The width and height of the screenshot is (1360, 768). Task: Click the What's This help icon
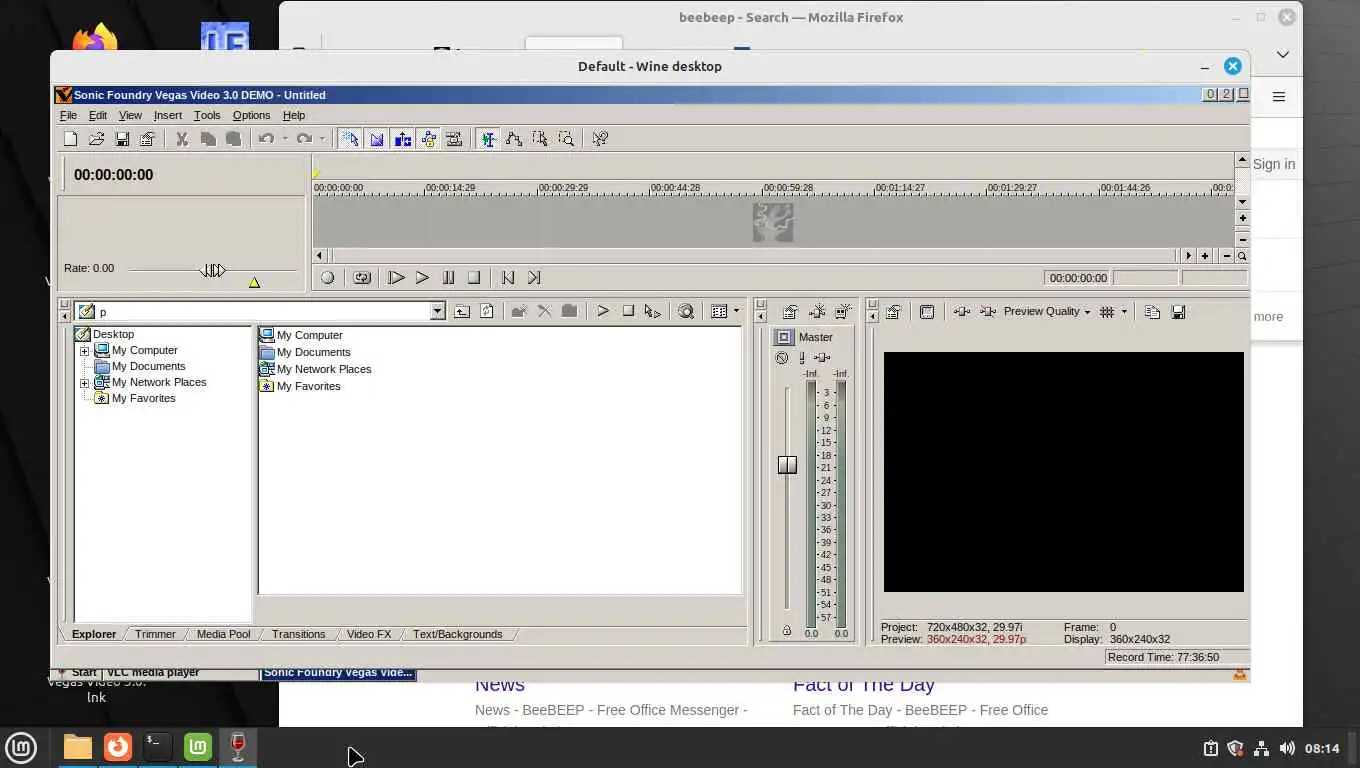(600, 139)
